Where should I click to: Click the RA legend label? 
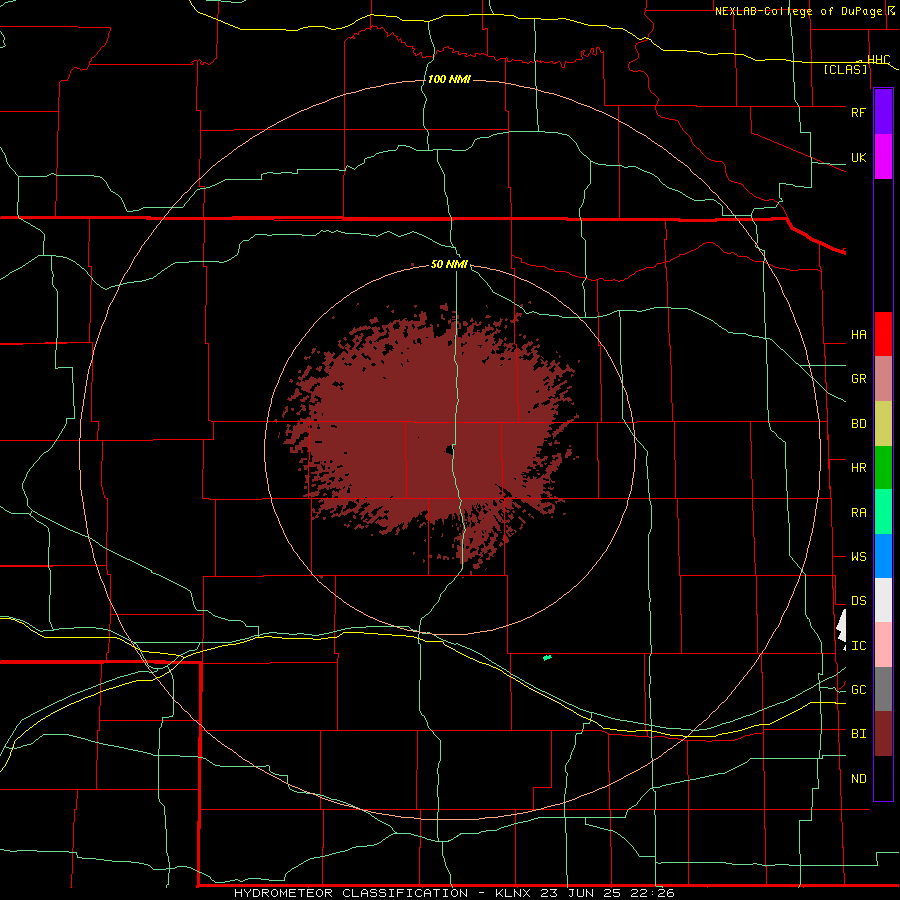858,513
